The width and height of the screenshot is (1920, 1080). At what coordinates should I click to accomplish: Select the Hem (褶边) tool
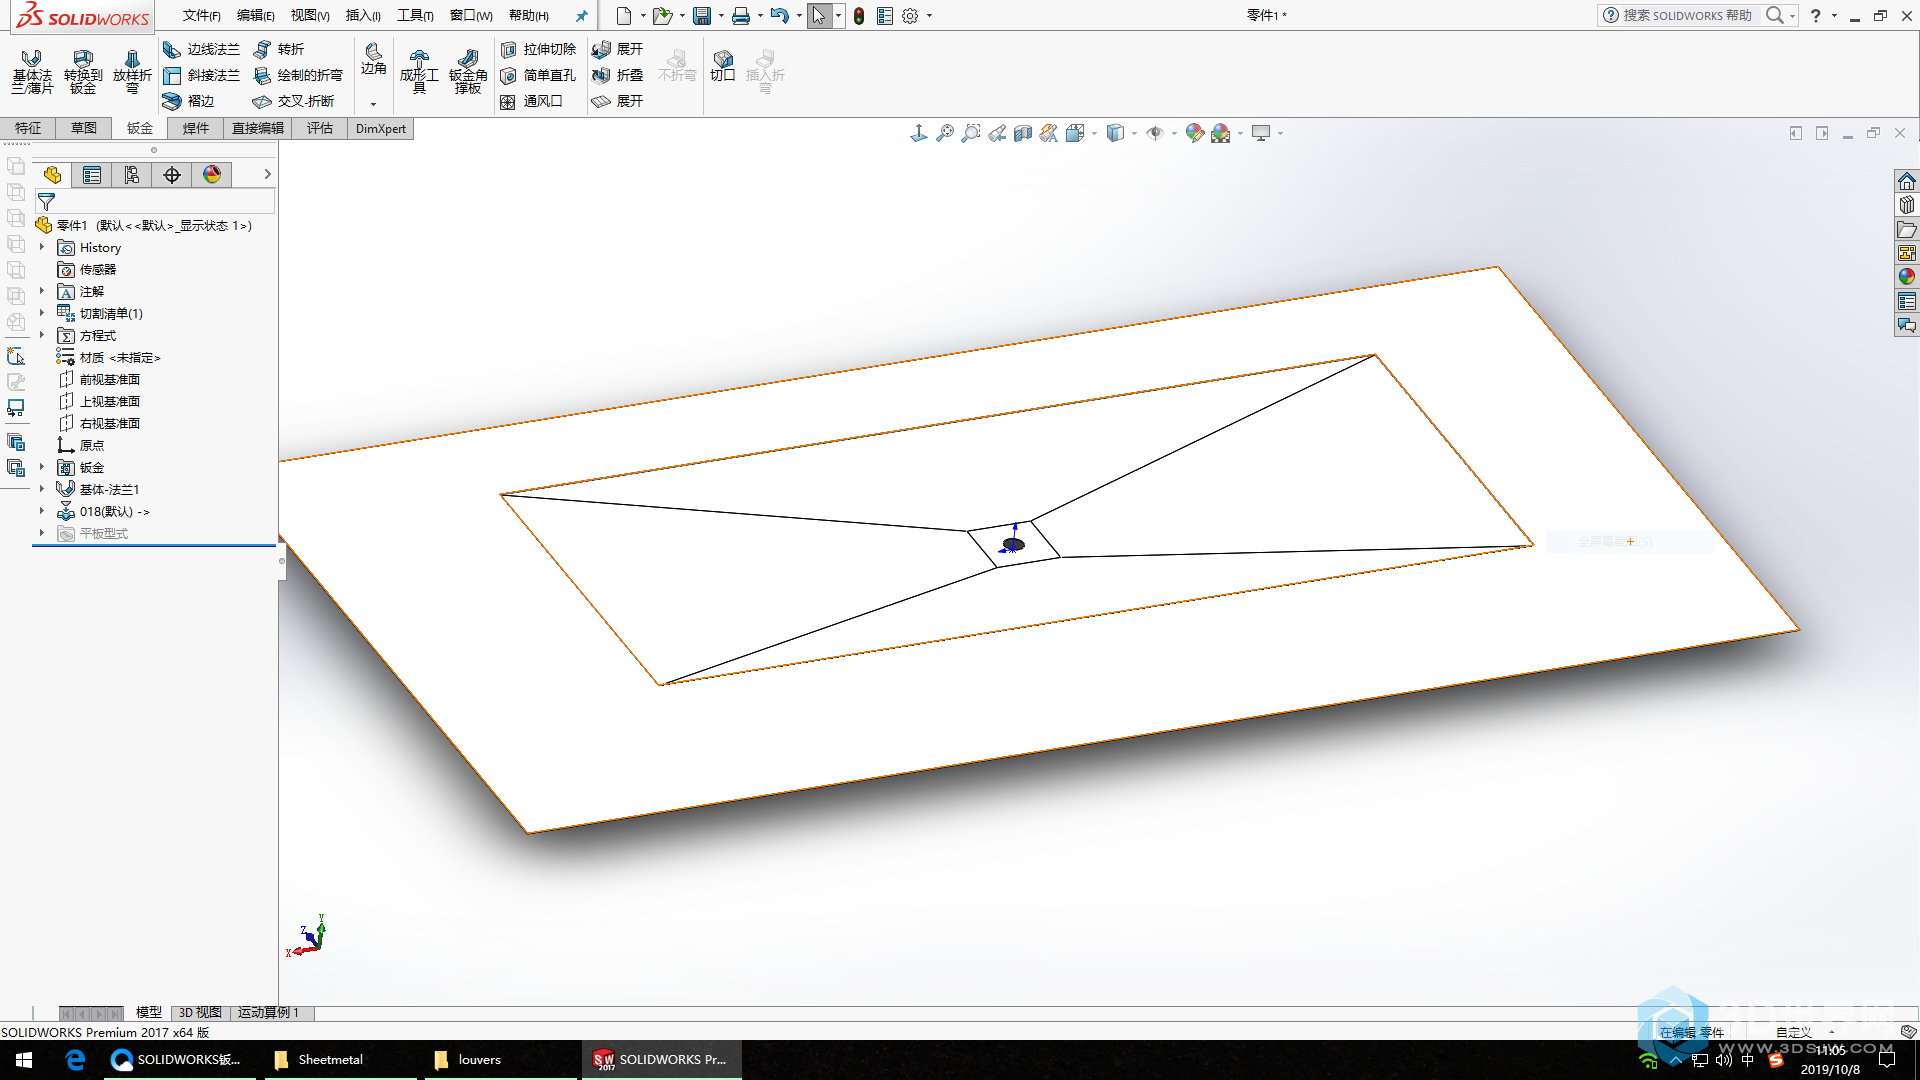[189, 101]
